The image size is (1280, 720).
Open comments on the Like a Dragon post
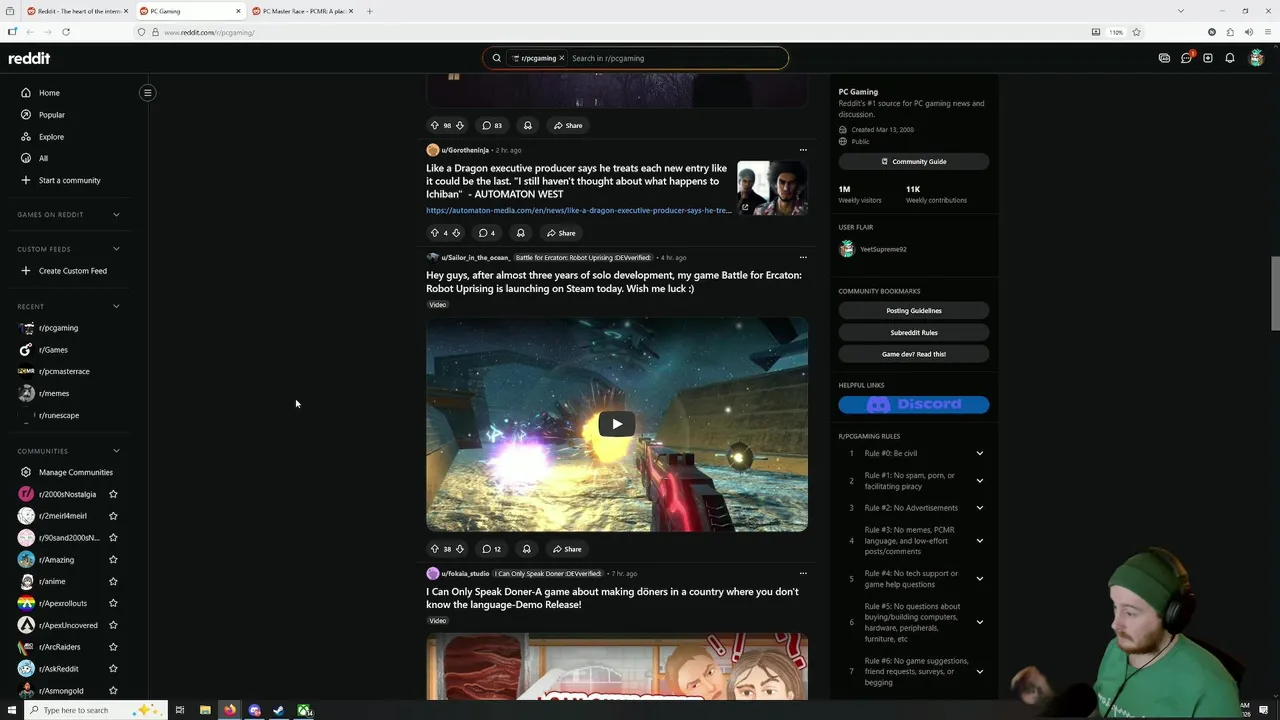coord(487,233)
